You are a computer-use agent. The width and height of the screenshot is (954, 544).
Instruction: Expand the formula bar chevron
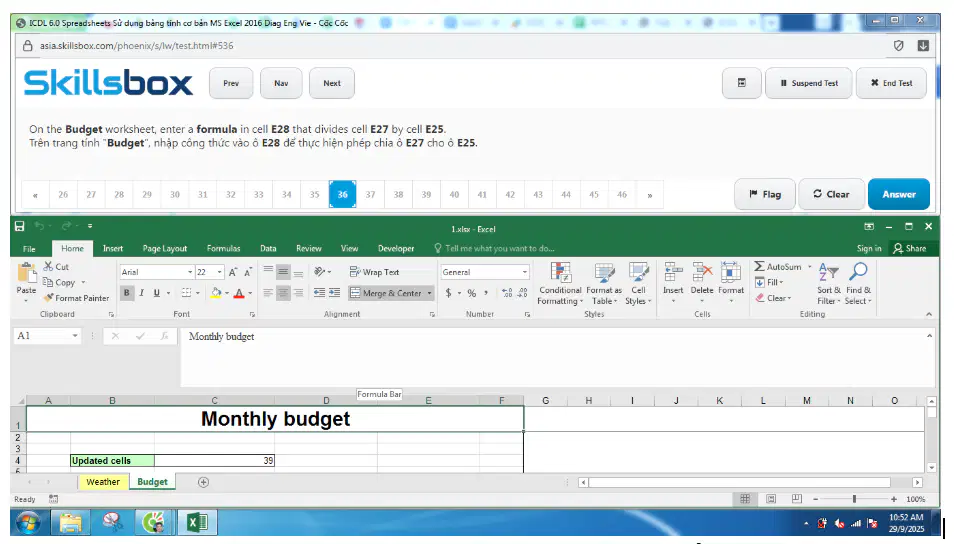929,336
